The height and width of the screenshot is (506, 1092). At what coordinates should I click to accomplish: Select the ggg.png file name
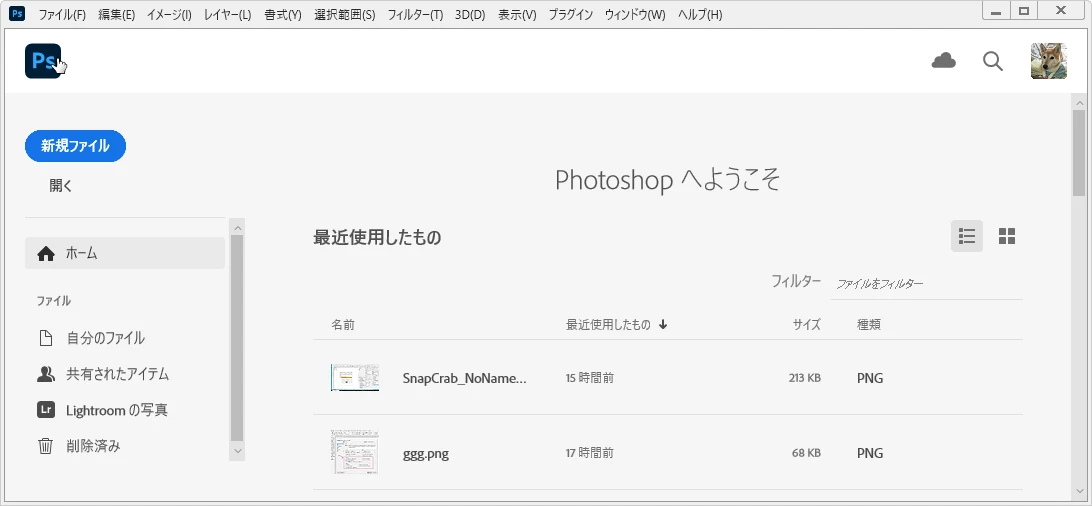(x=426, y=454)
